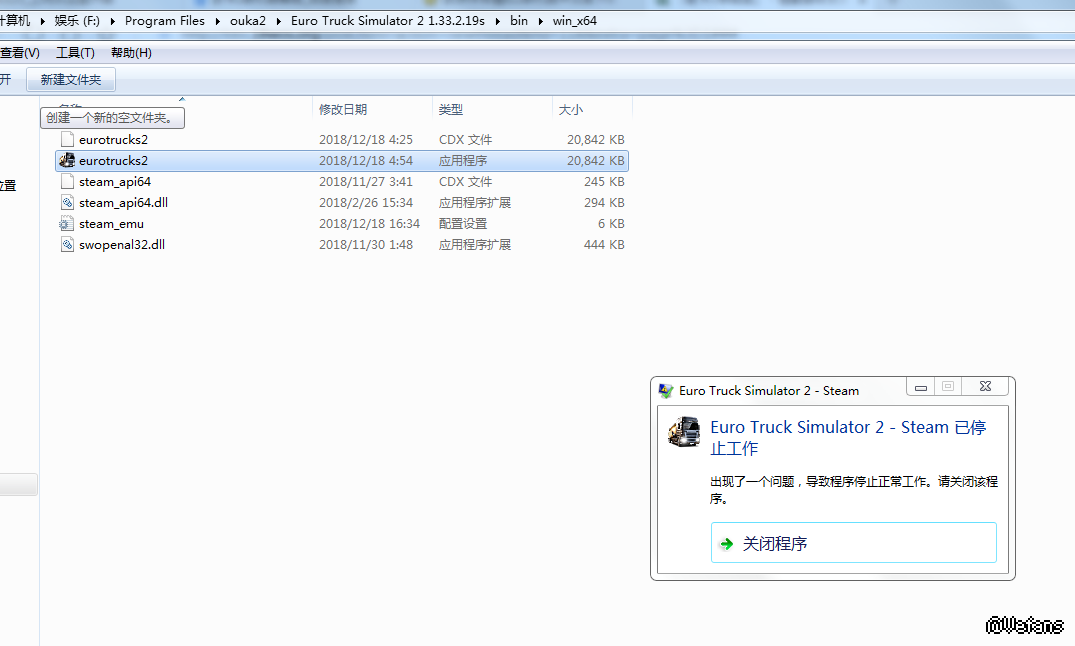The image size is (1075, 646).
Task: Click the swopenal32.dll file icon
Action: (67, 245)
